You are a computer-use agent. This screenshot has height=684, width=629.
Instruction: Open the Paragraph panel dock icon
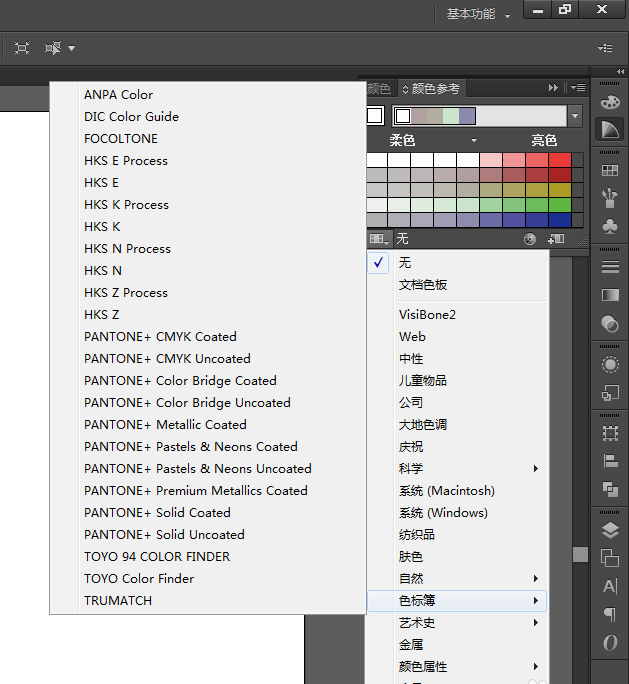coord(610,615)
